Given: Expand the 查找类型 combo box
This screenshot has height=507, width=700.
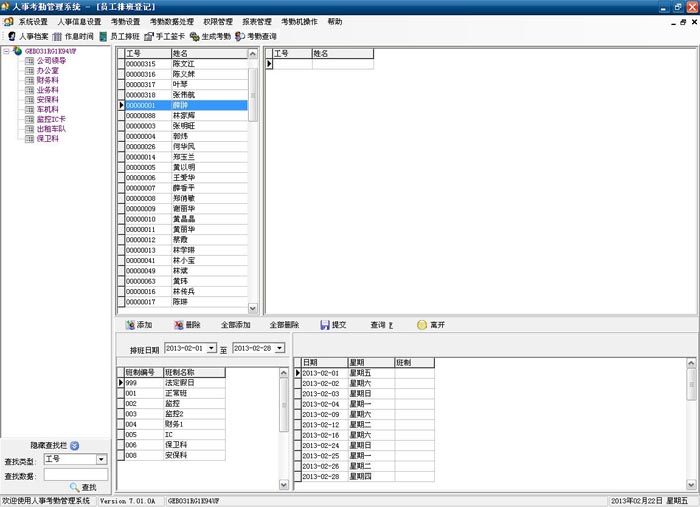Looking at the screenshot, I should (x=102, y=460).
